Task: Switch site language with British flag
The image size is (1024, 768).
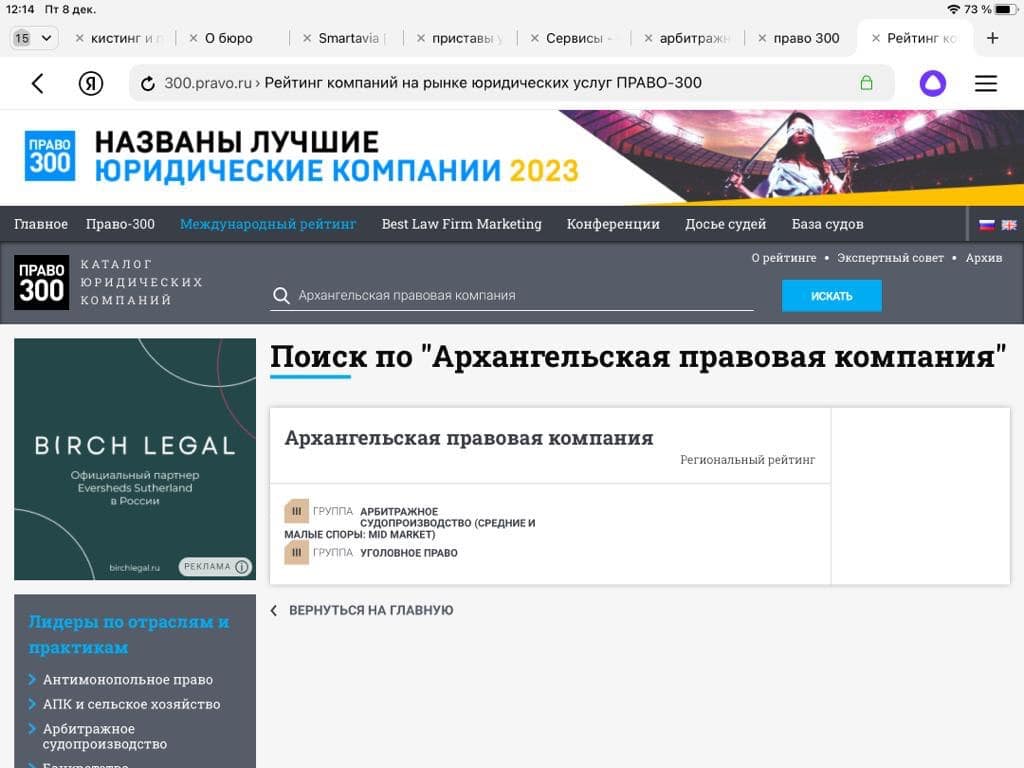Action: click(x=1008, y=225)
